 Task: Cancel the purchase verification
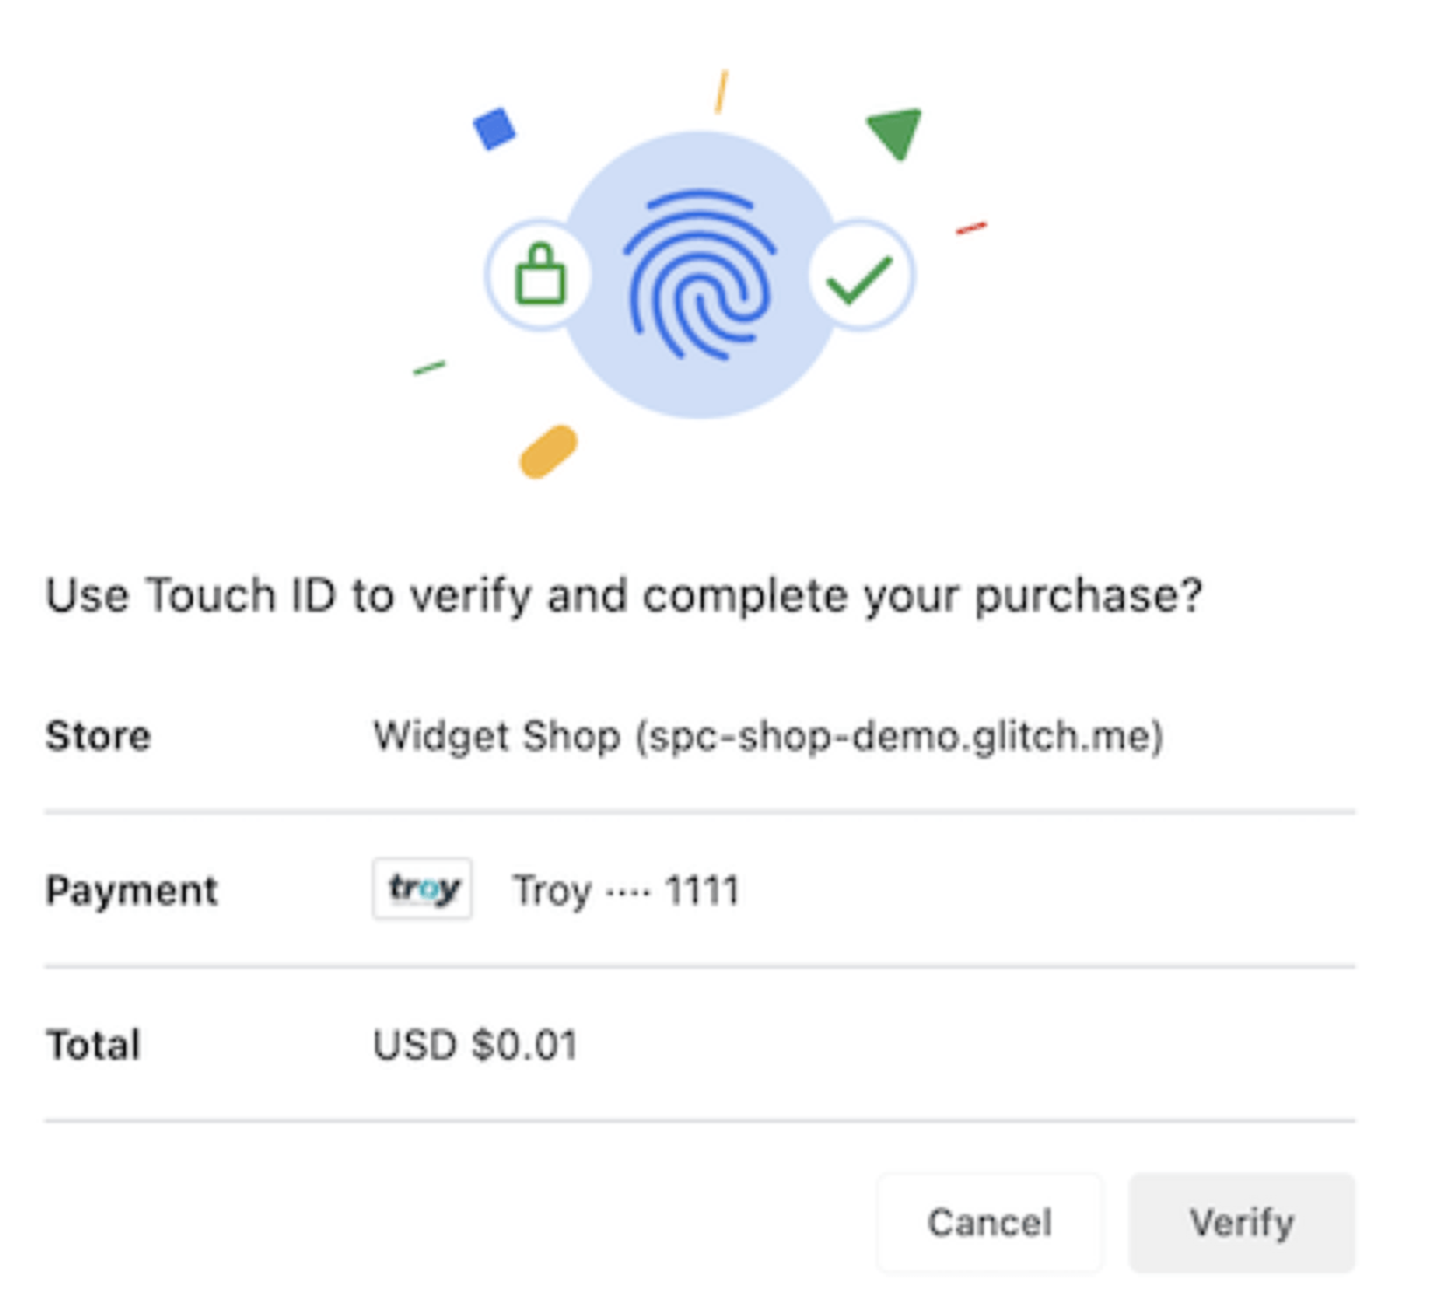(989, 1222)
